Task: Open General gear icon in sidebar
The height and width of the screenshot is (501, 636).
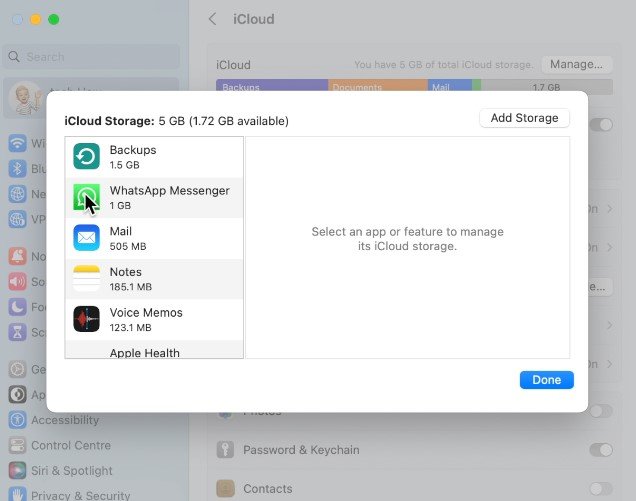Action: point(17,369)
